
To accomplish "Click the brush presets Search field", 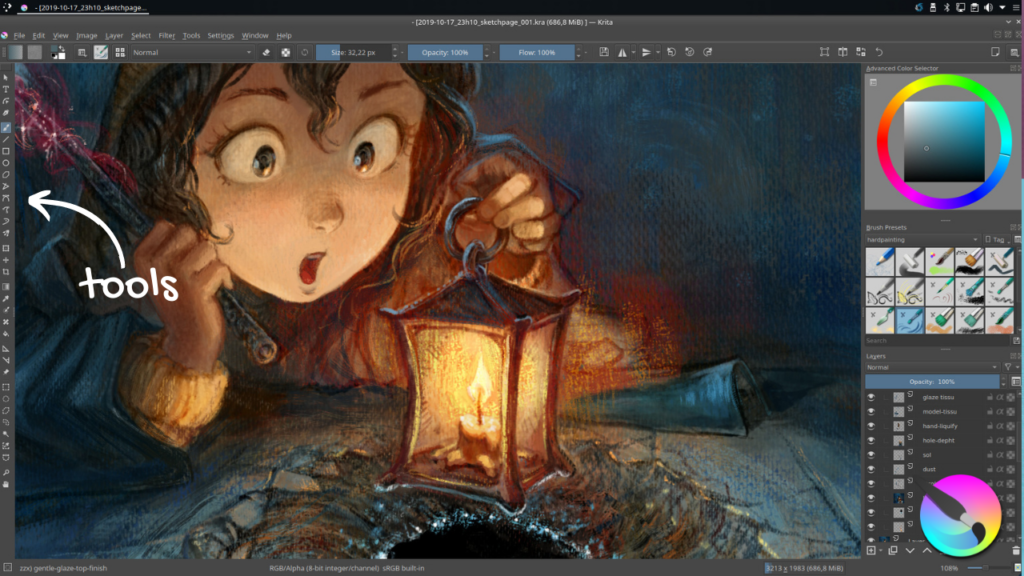I will pos(938,341).
